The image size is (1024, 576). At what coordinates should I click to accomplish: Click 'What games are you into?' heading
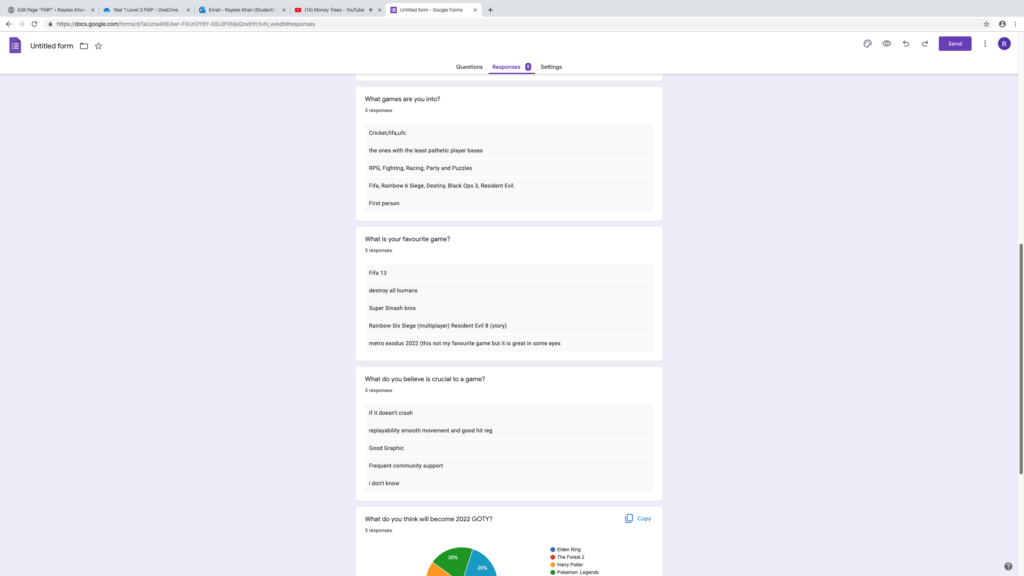pos(402,99)
